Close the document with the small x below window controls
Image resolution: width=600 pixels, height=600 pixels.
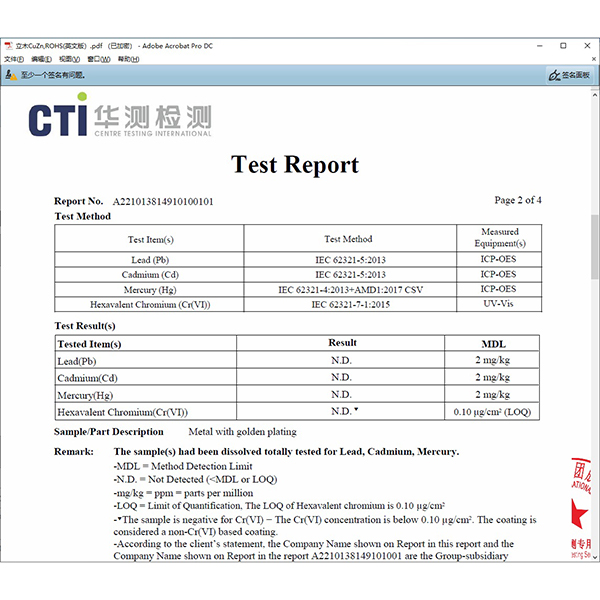point(593,59)
